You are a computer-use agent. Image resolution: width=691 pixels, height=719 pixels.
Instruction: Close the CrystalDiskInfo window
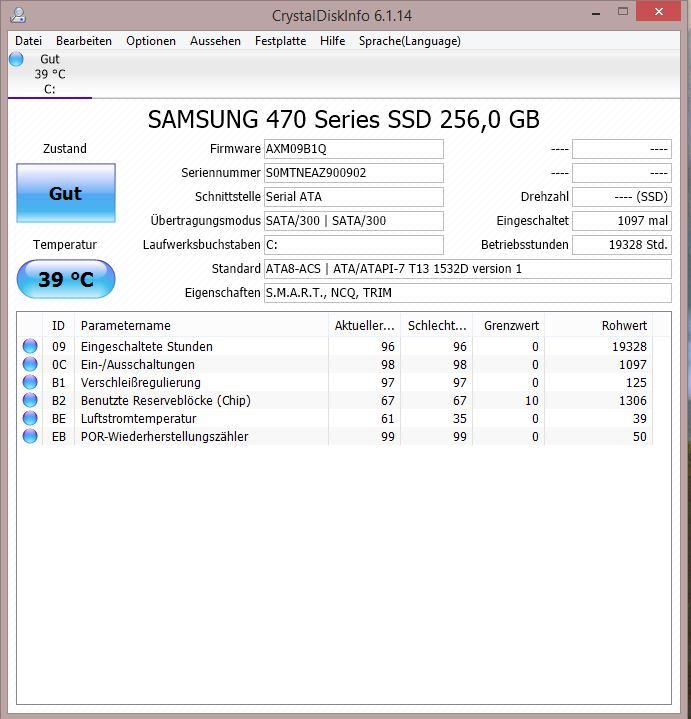[x=658, y=12]
